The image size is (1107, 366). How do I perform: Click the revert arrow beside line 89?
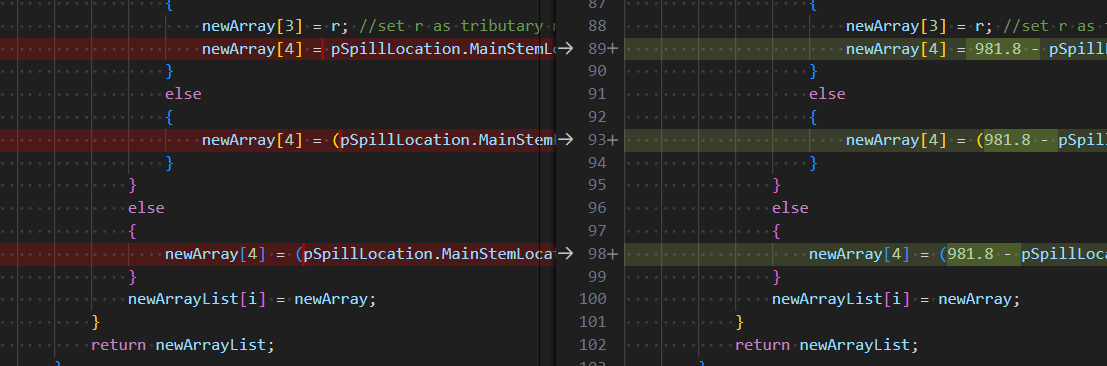(566, 48)
